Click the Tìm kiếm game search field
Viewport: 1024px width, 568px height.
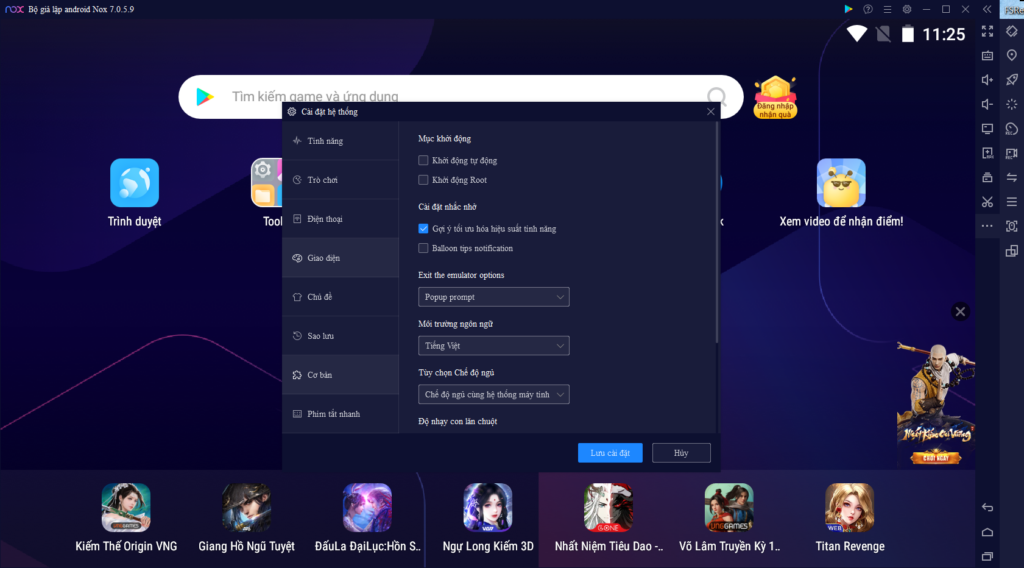tap(460, 97)
